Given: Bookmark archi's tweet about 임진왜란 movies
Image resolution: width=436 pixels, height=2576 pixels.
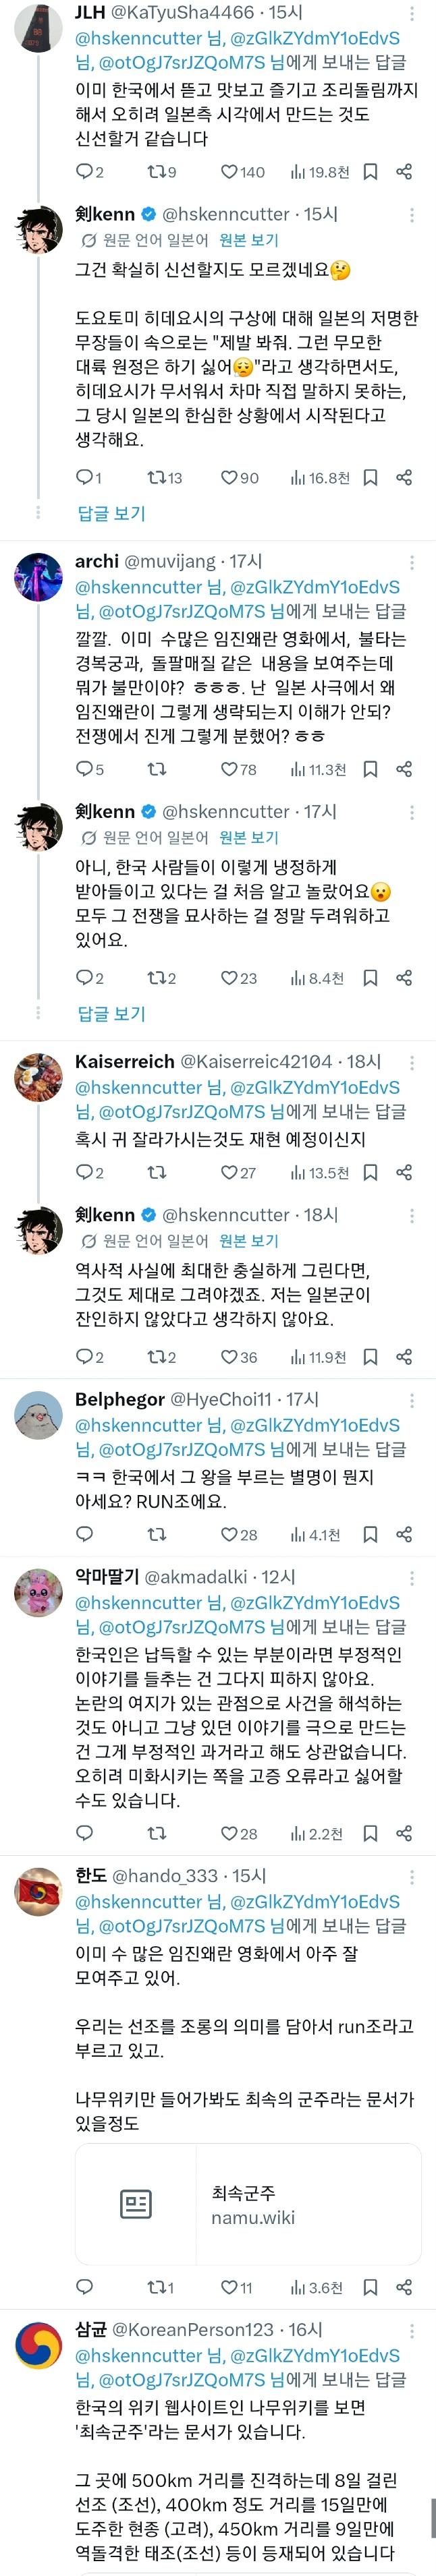Looking at the screenshot, I should pyautogui.click(x=370, y=769).
